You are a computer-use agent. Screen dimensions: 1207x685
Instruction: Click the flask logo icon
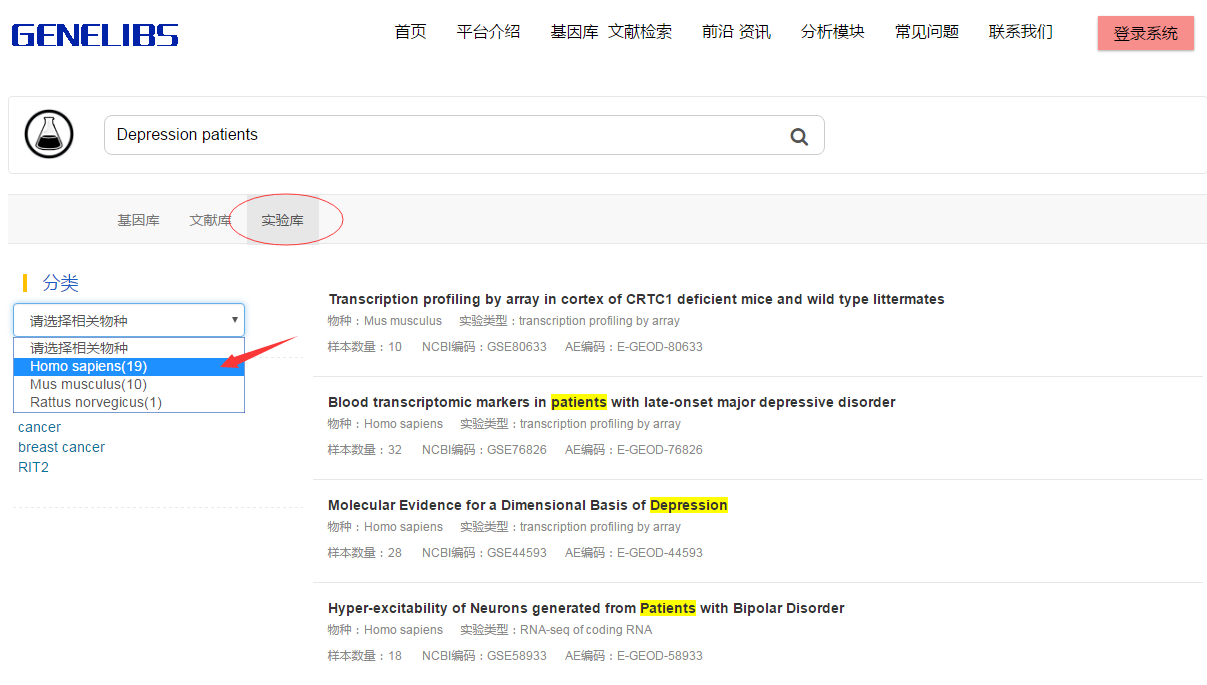pos(49,135)
